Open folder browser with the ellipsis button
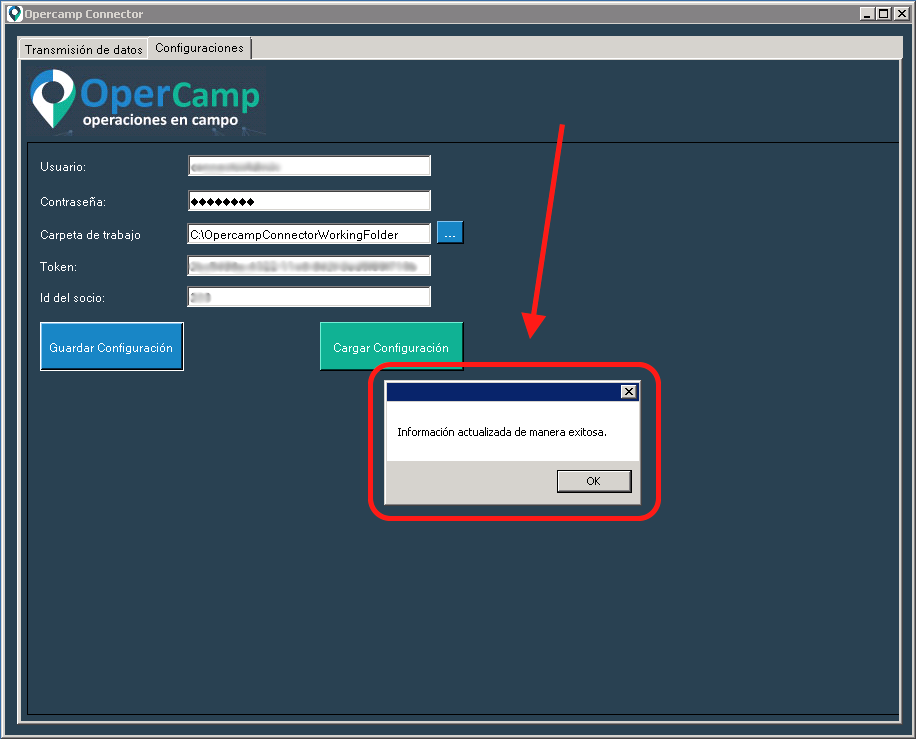The image size is (916, 739). coord(450,233)
